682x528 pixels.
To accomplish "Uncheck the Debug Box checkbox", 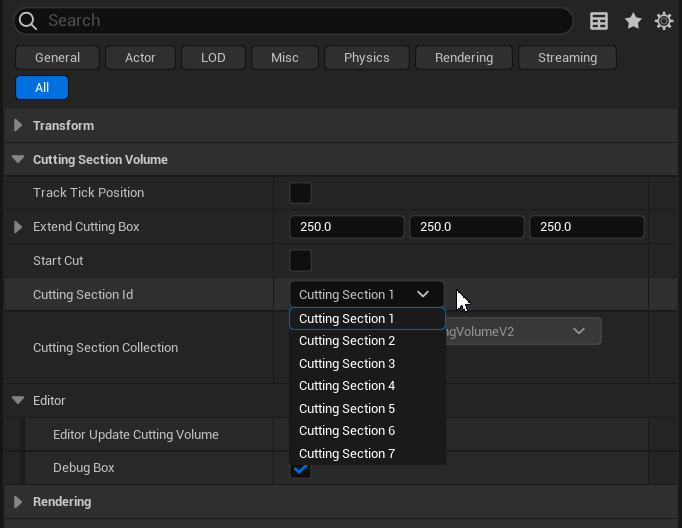I will [300, 469].
